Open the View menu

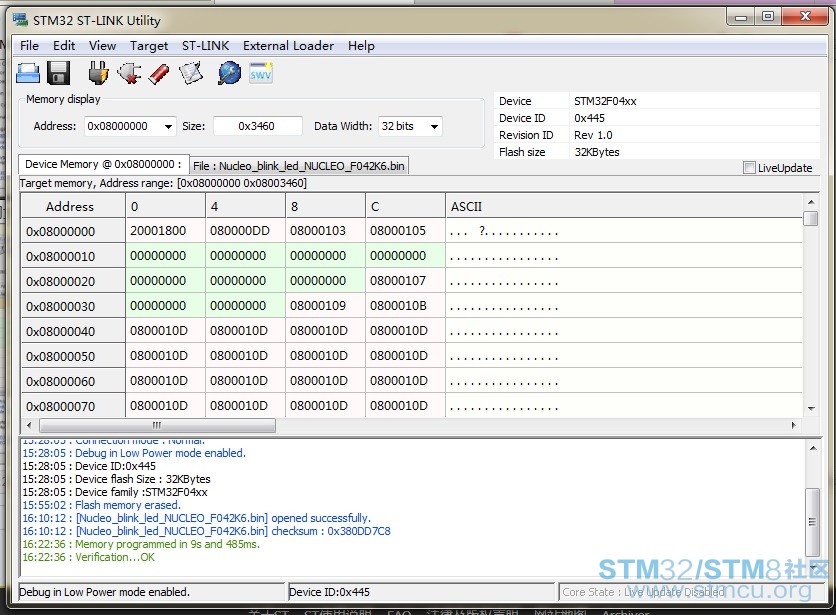coord(102,46)
